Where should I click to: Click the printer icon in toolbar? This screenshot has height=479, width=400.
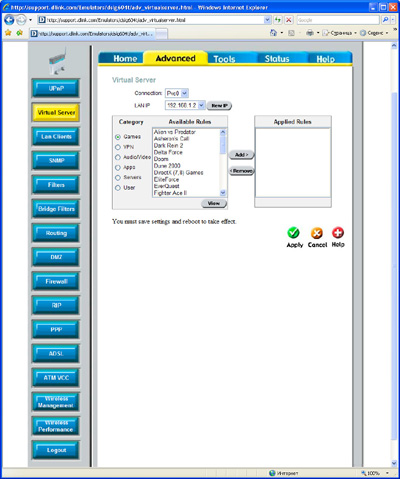coord(310,33)
